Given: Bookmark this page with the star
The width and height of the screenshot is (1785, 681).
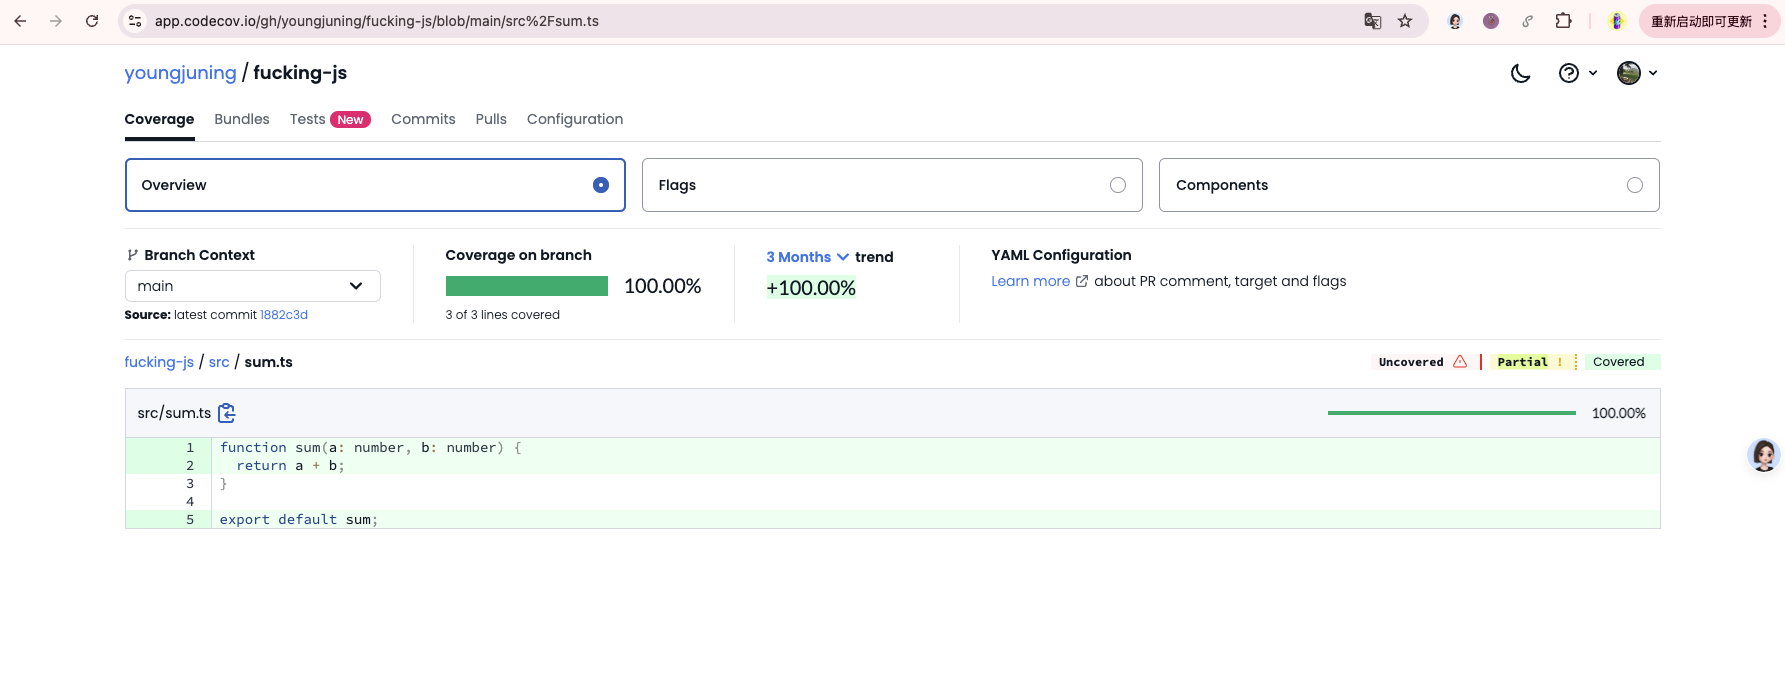Looking at the screenshot, I should [1405, 21].
